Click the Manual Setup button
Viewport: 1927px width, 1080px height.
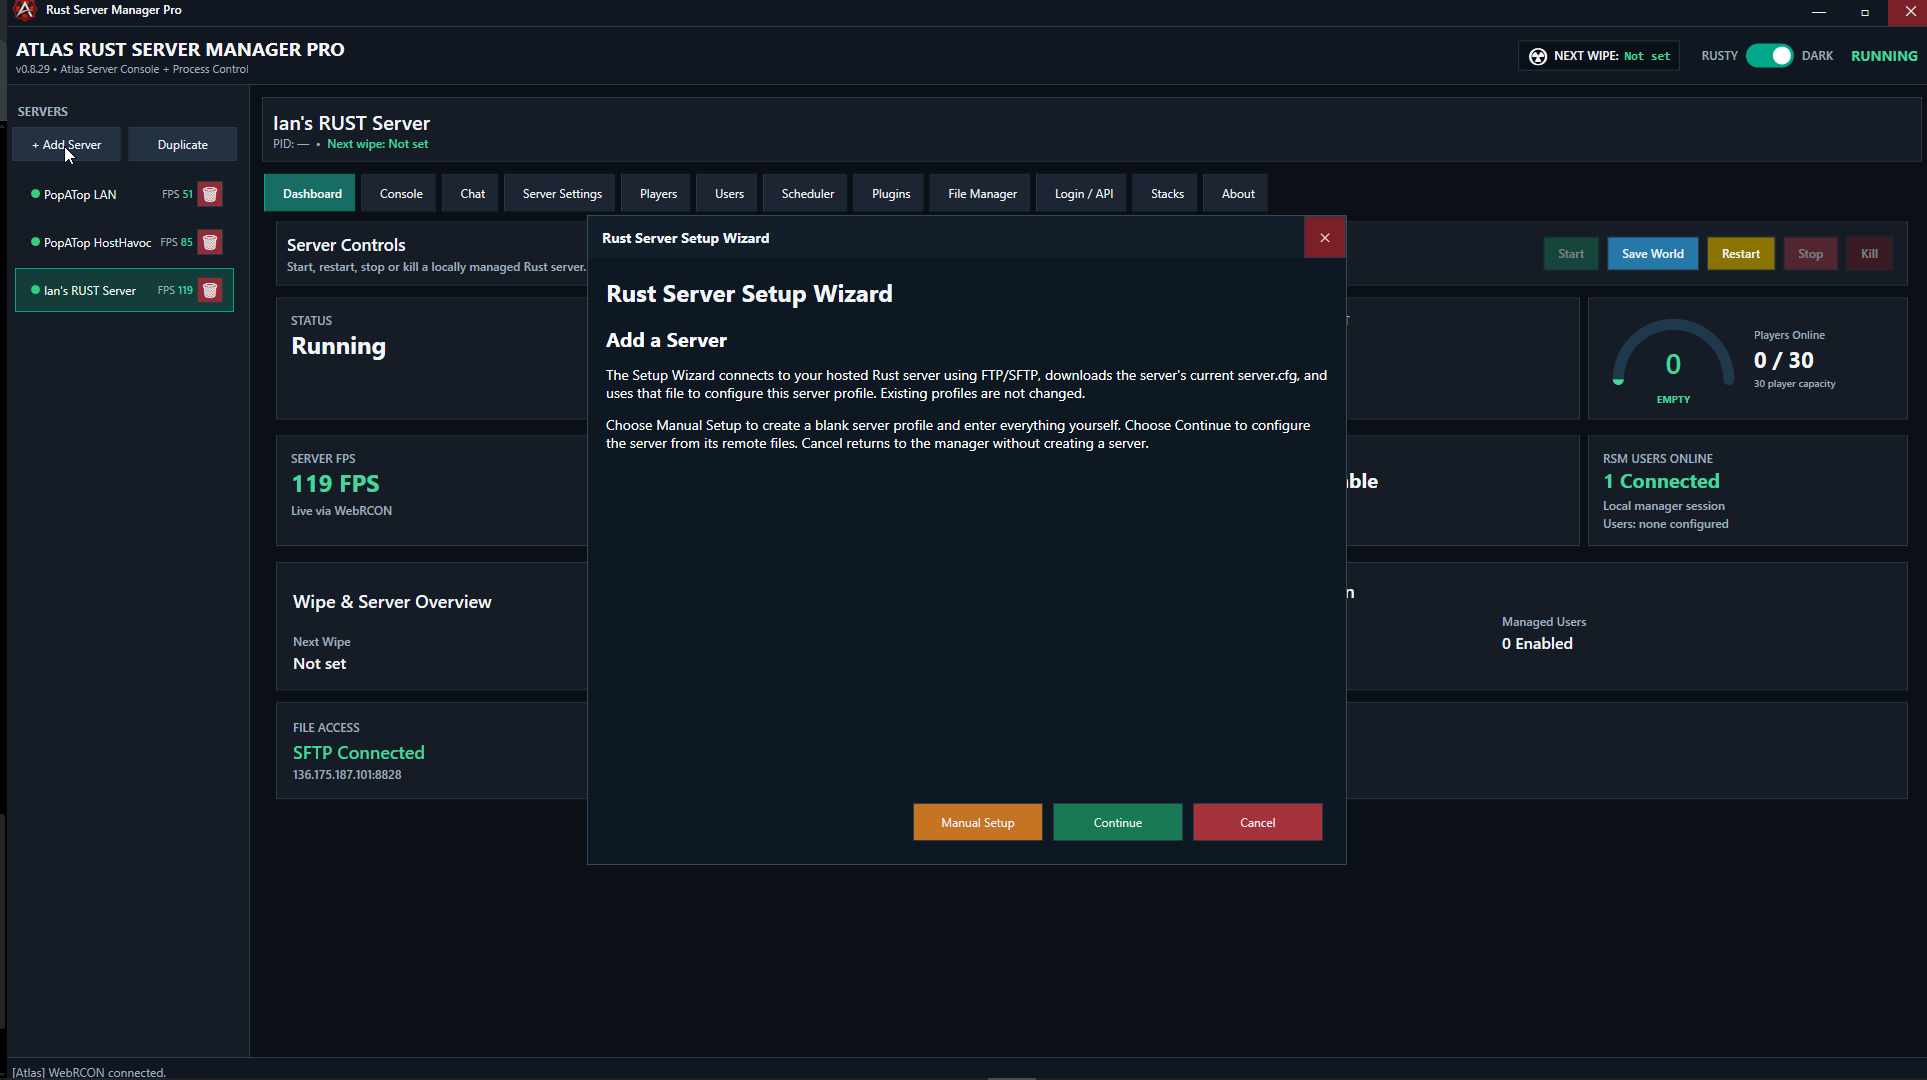[x=978, y=822]
